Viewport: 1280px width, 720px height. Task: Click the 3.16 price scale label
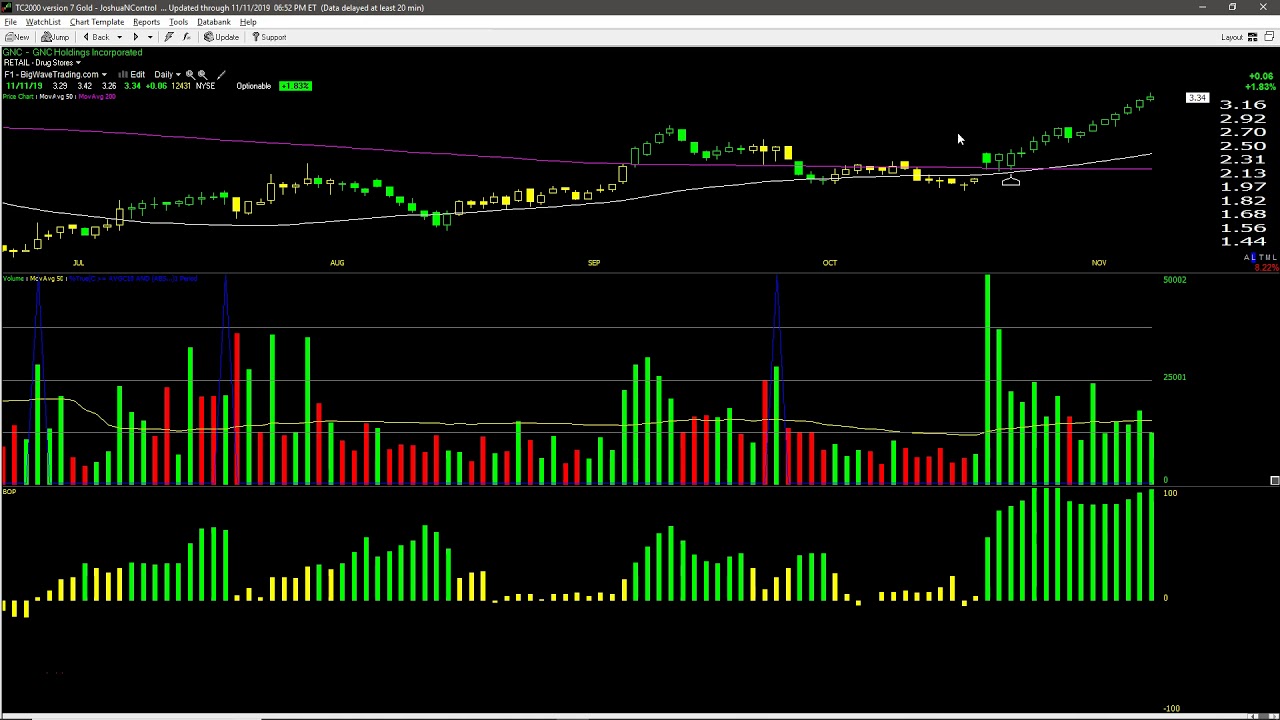1243,105
